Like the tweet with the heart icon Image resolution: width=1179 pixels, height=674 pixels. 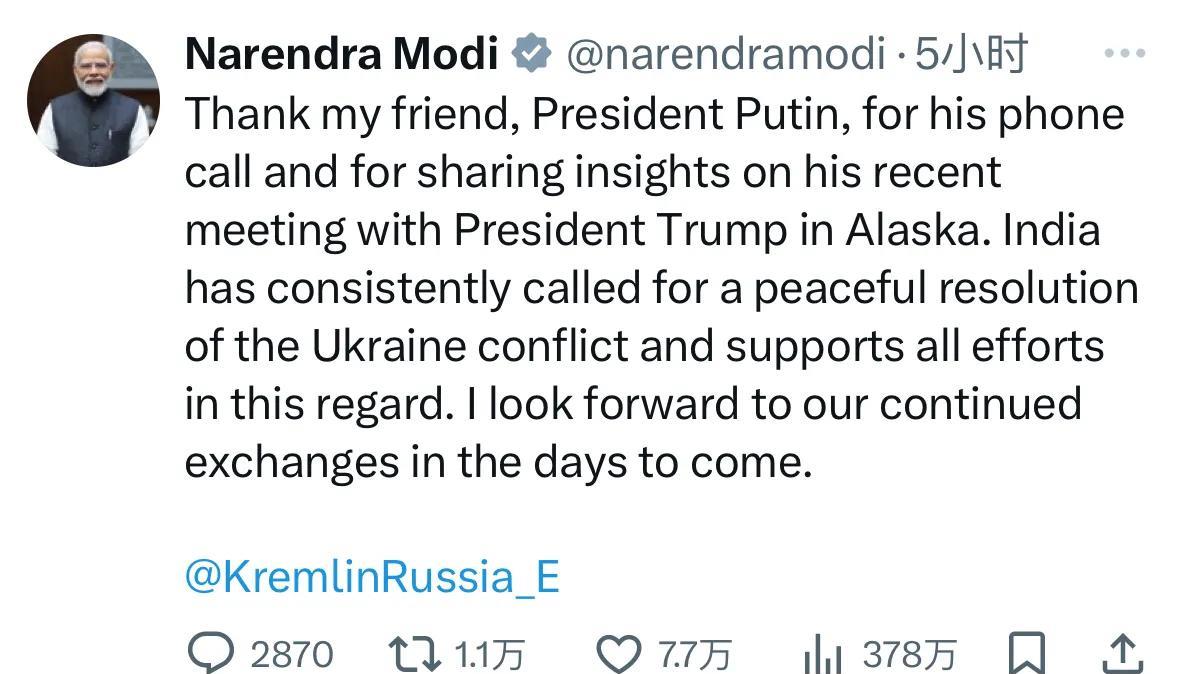[618, 655]
